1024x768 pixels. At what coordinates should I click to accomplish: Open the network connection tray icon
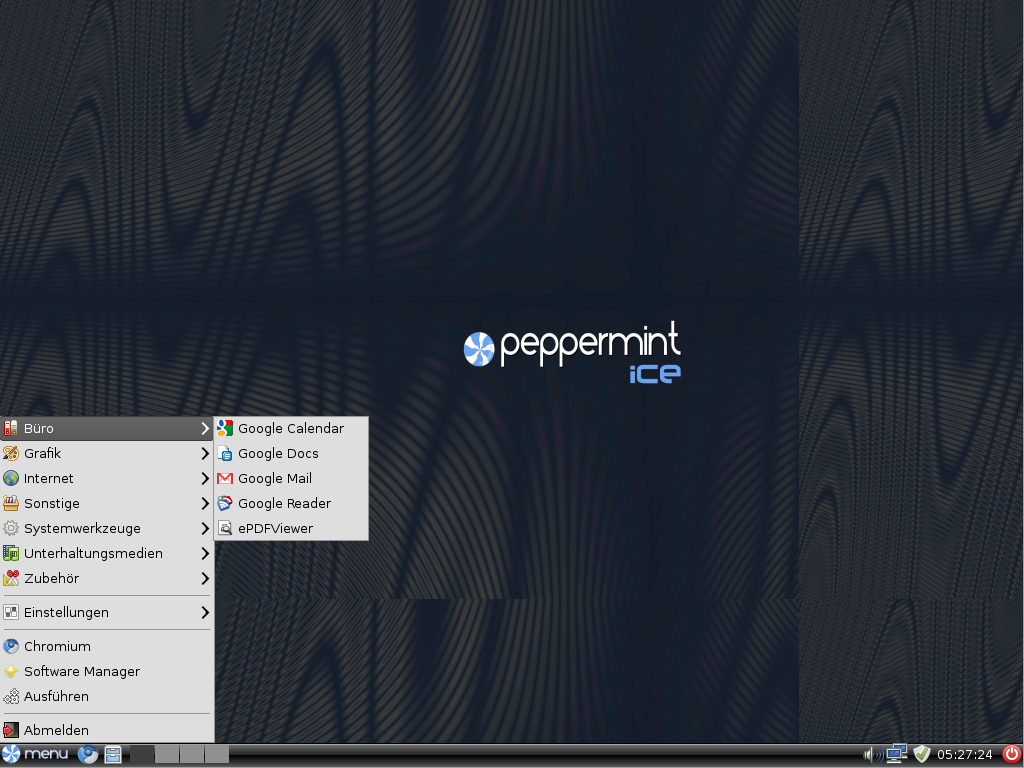click(x=896, y=754)
